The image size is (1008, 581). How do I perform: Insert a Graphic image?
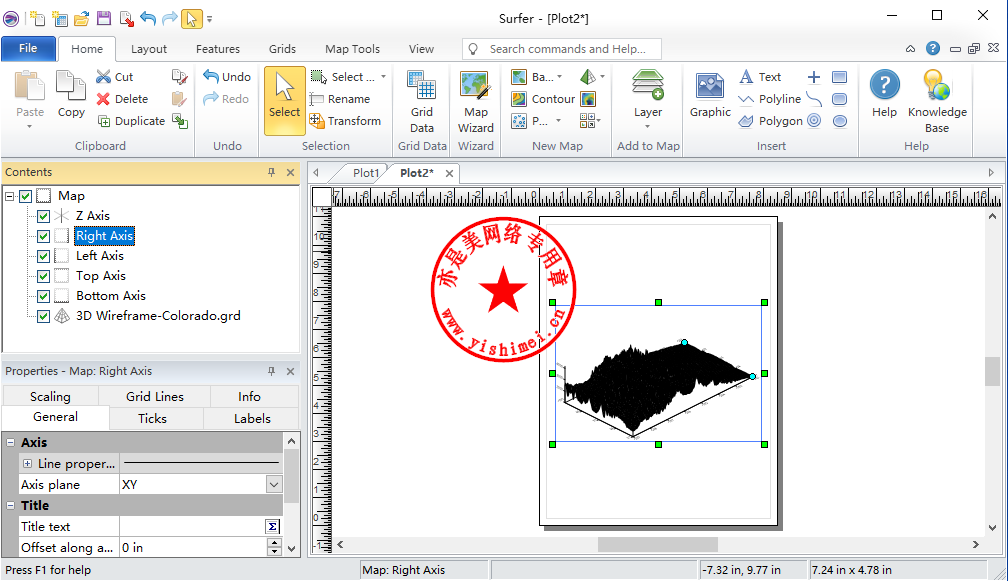(710, 94)
